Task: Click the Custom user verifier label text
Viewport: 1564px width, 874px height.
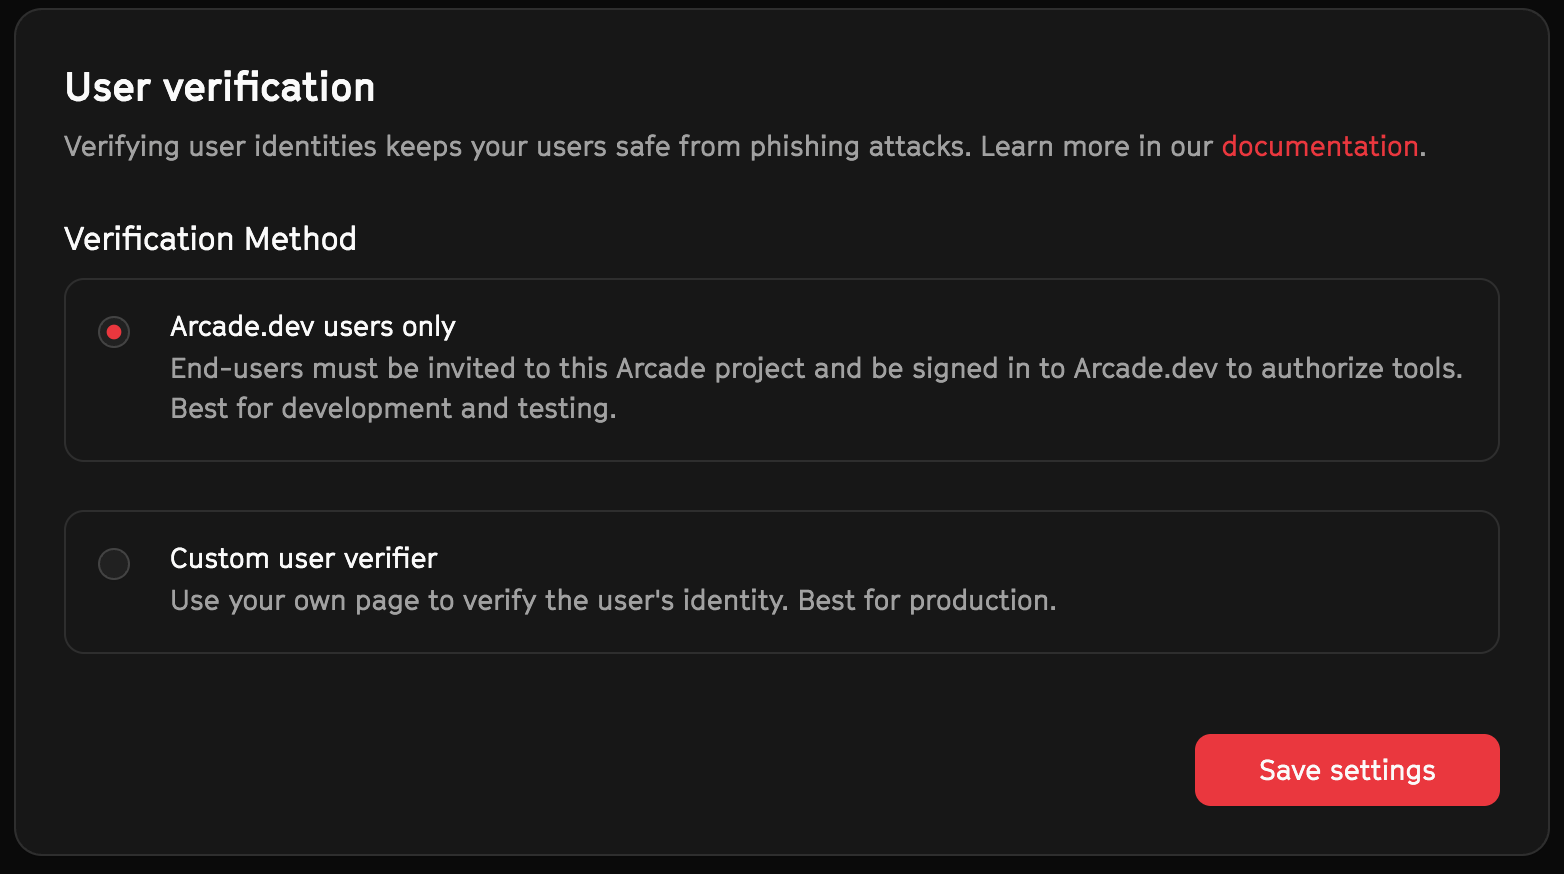Action: (x=303, y=558)
